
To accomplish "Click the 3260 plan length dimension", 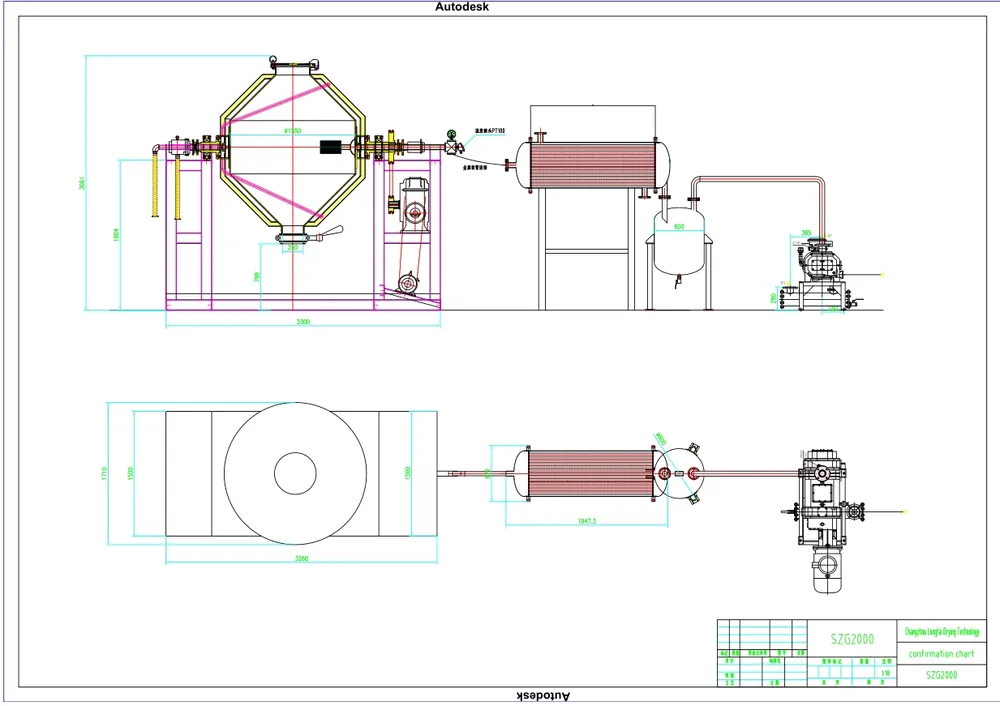I will pos(302,559).
